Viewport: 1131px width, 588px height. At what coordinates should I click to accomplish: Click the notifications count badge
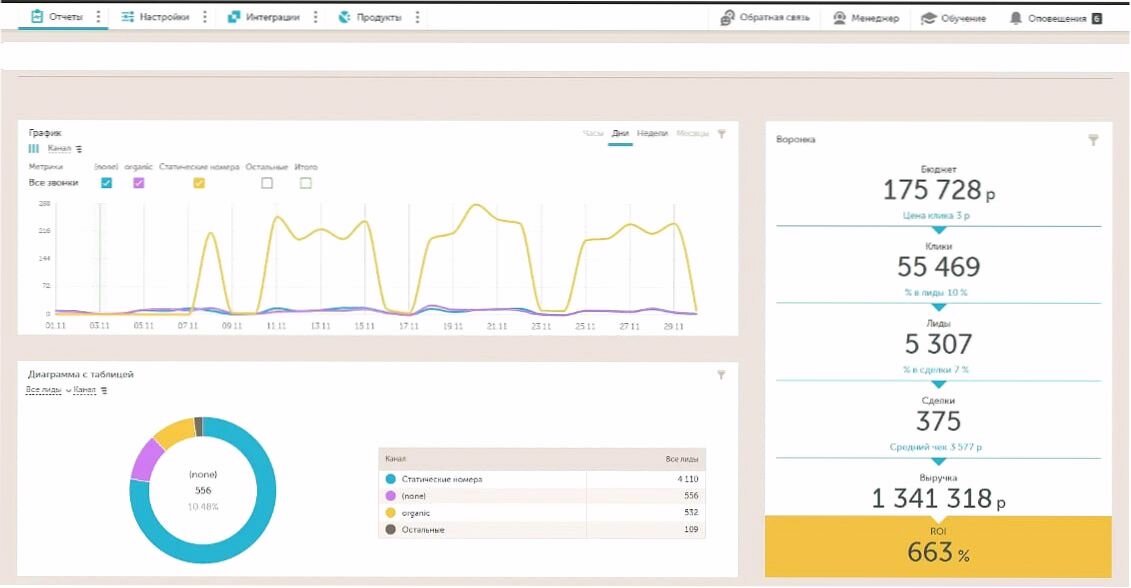pyautogui.click(x=1097, y=19)
